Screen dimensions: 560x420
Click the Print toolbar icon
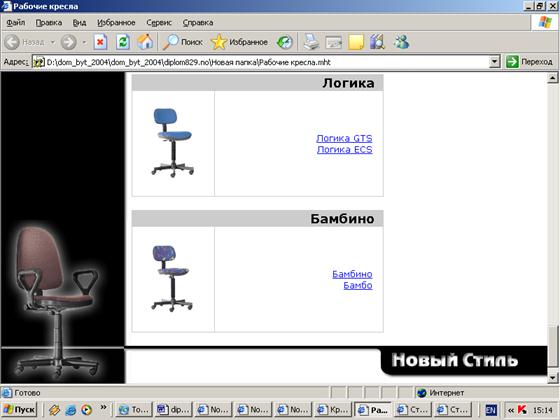[311, 42]
